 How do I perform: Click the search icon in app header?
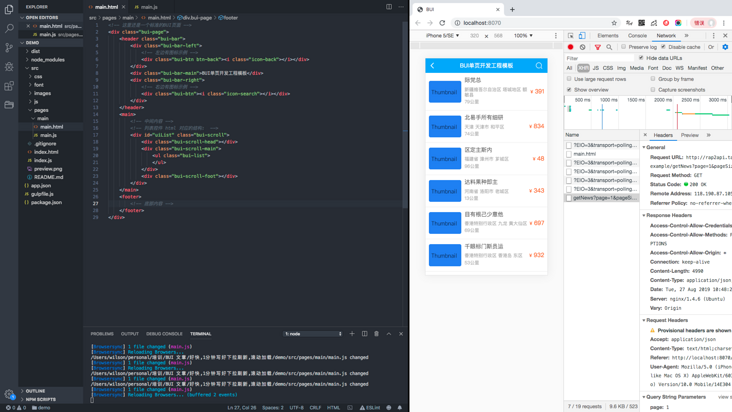pos(538,66)
